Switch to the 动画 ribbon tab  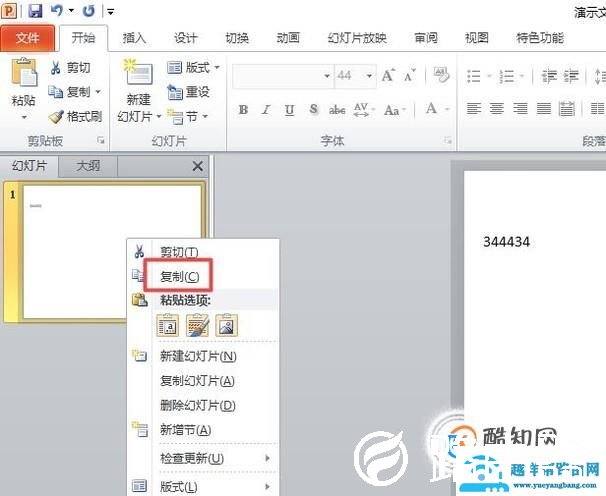(x=288, y=38)
